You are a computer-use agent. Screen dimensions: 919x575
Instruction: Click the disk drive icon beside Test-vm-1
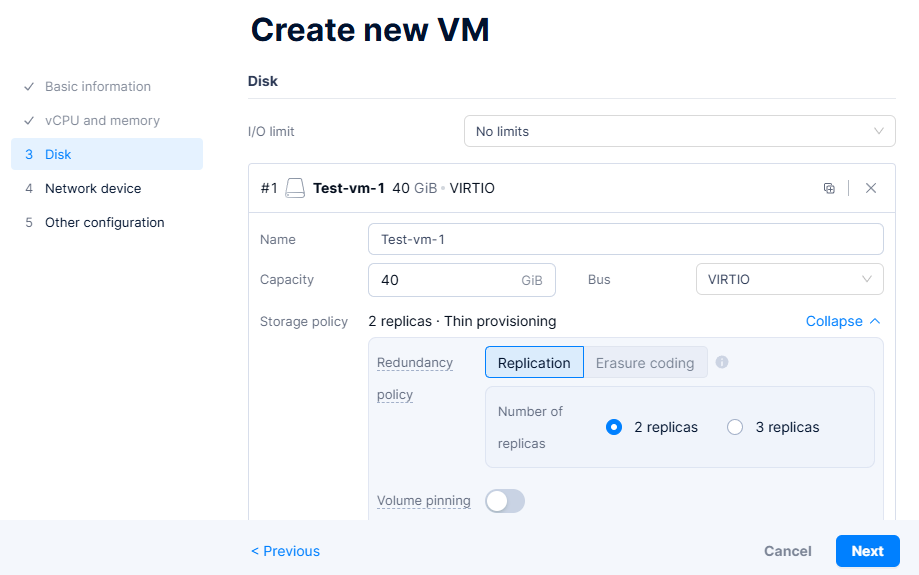[x=295, y=188]
